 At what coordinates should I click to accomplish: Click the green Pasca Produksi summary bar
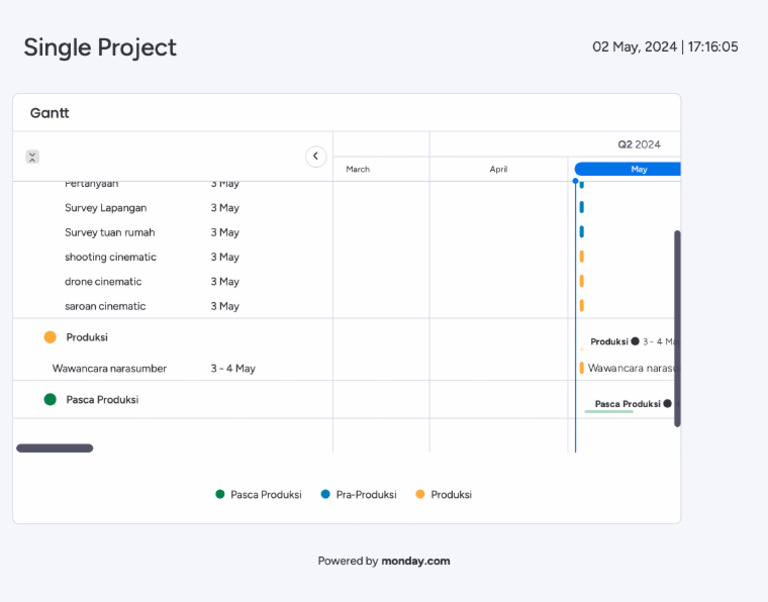coord(609,411)
